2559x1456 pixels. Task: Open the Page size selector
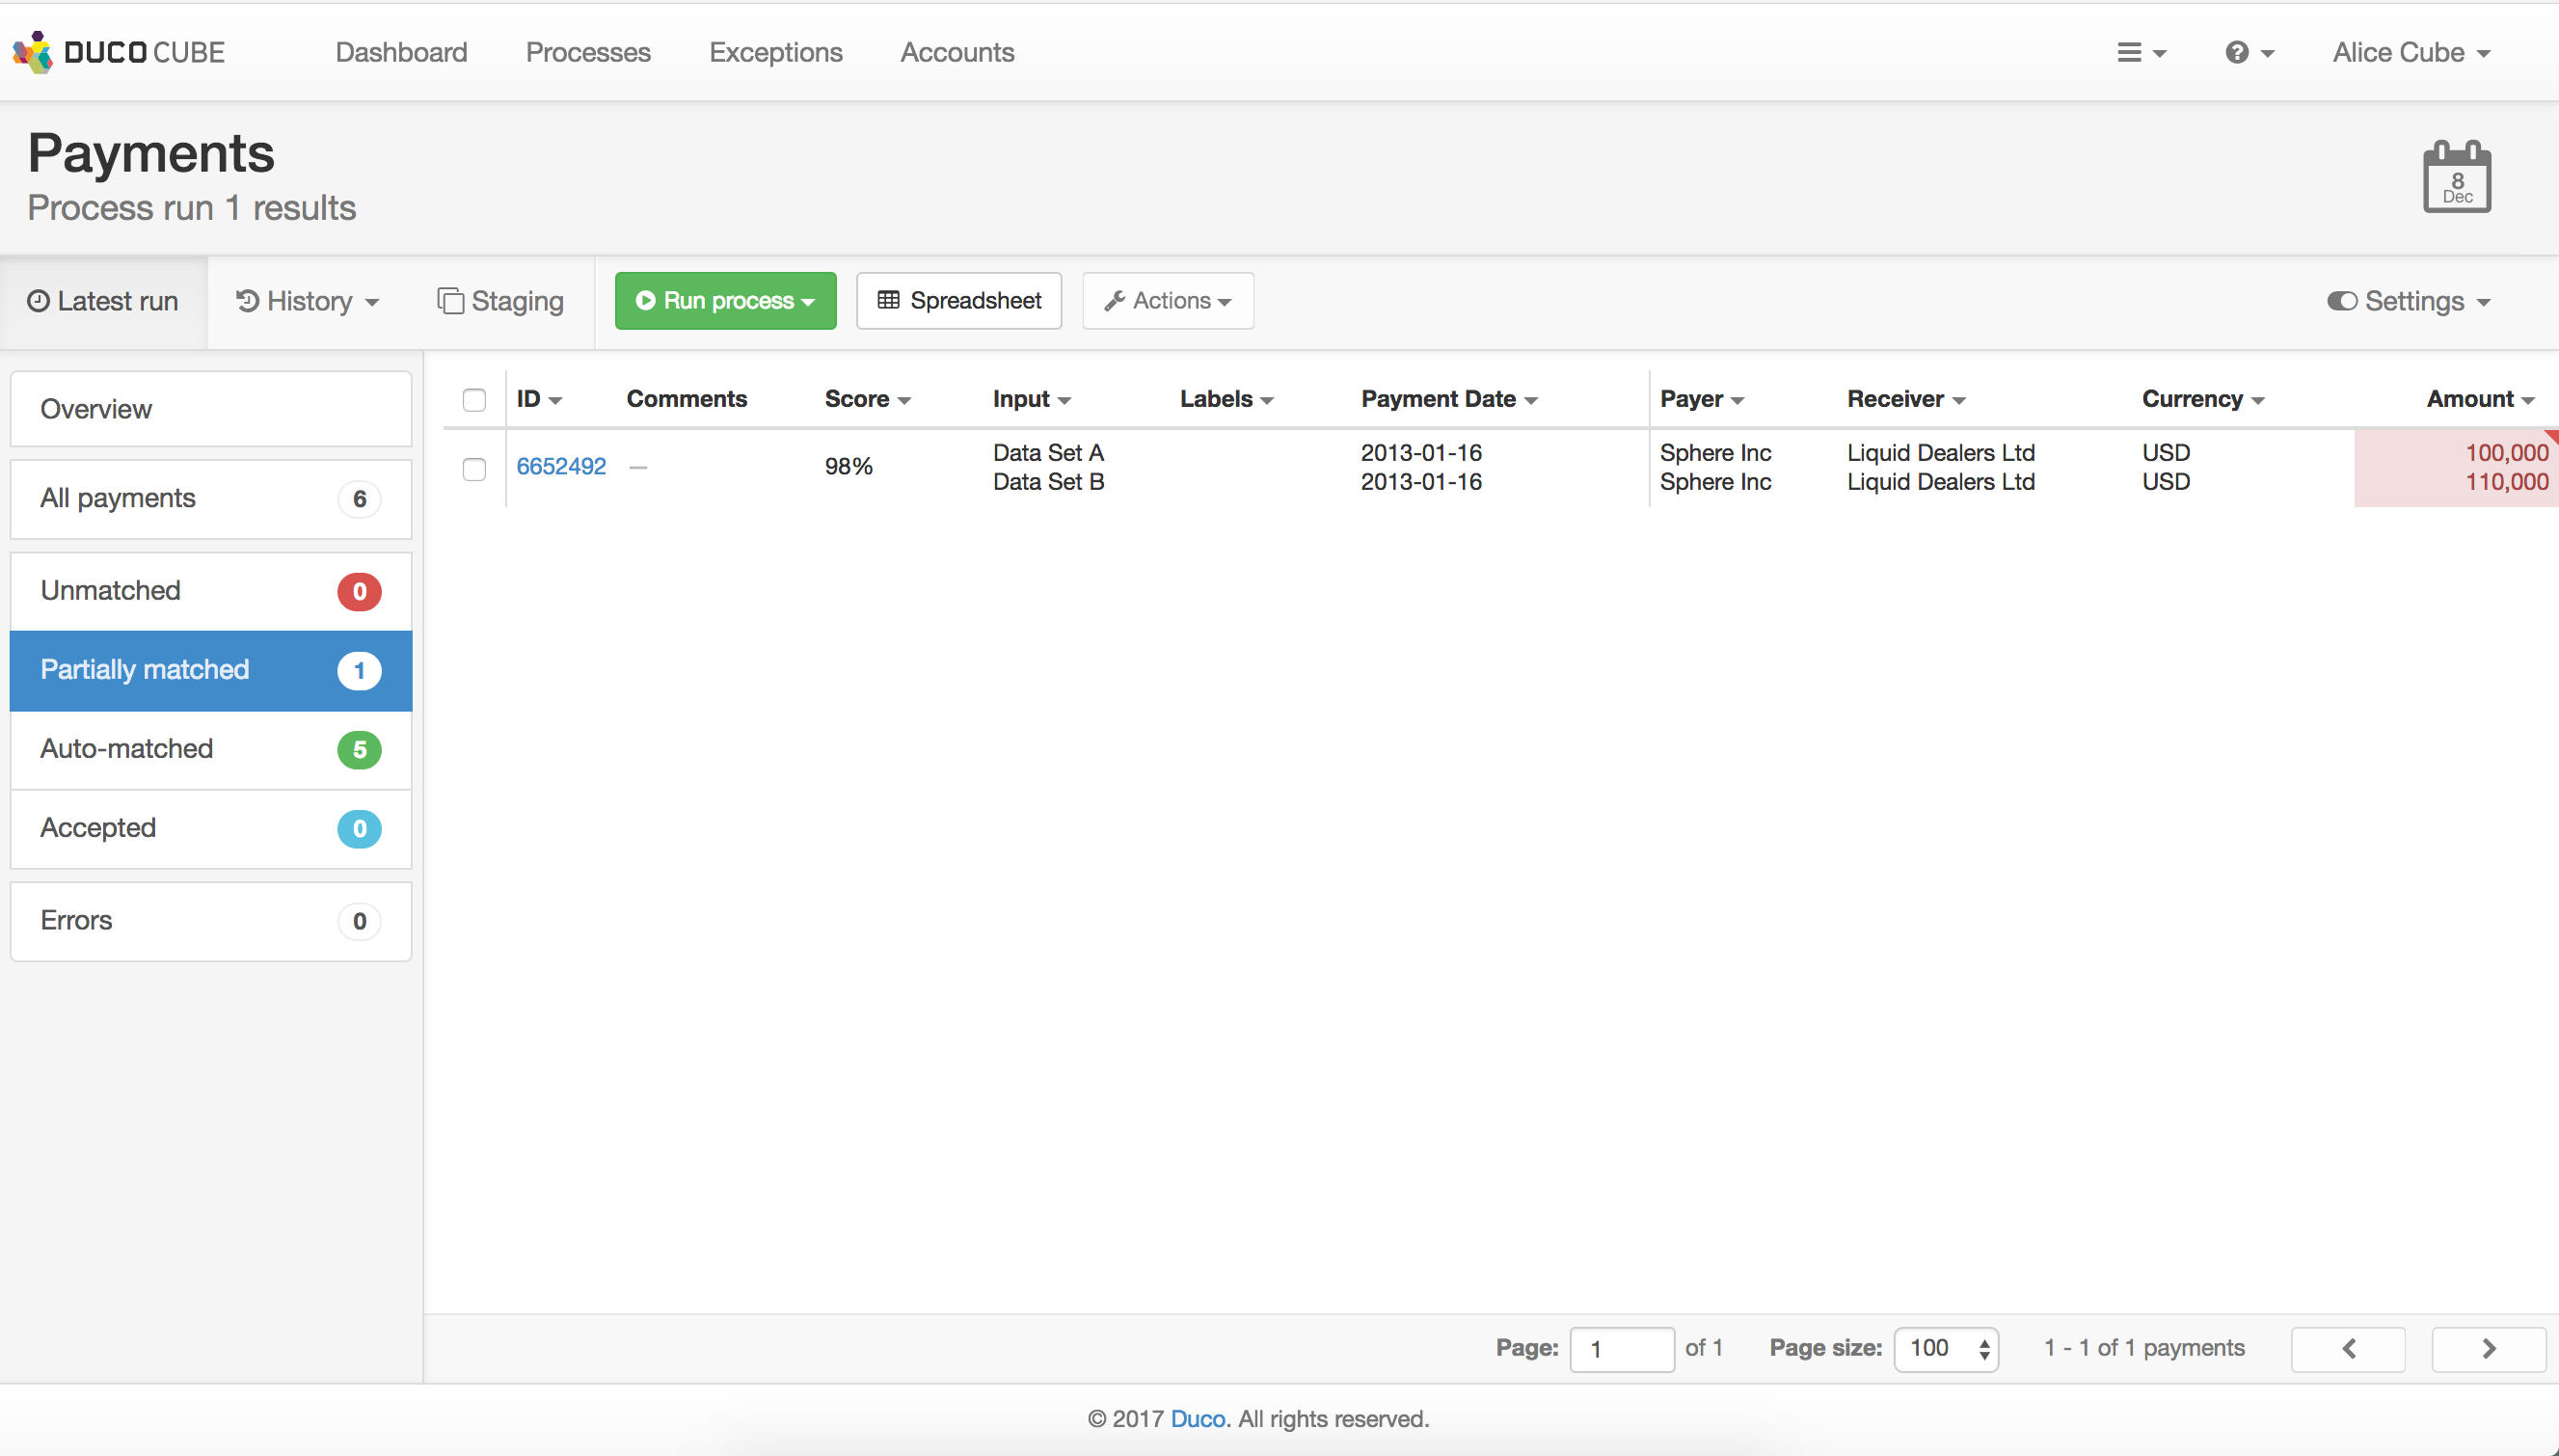click(1945, 1349)
